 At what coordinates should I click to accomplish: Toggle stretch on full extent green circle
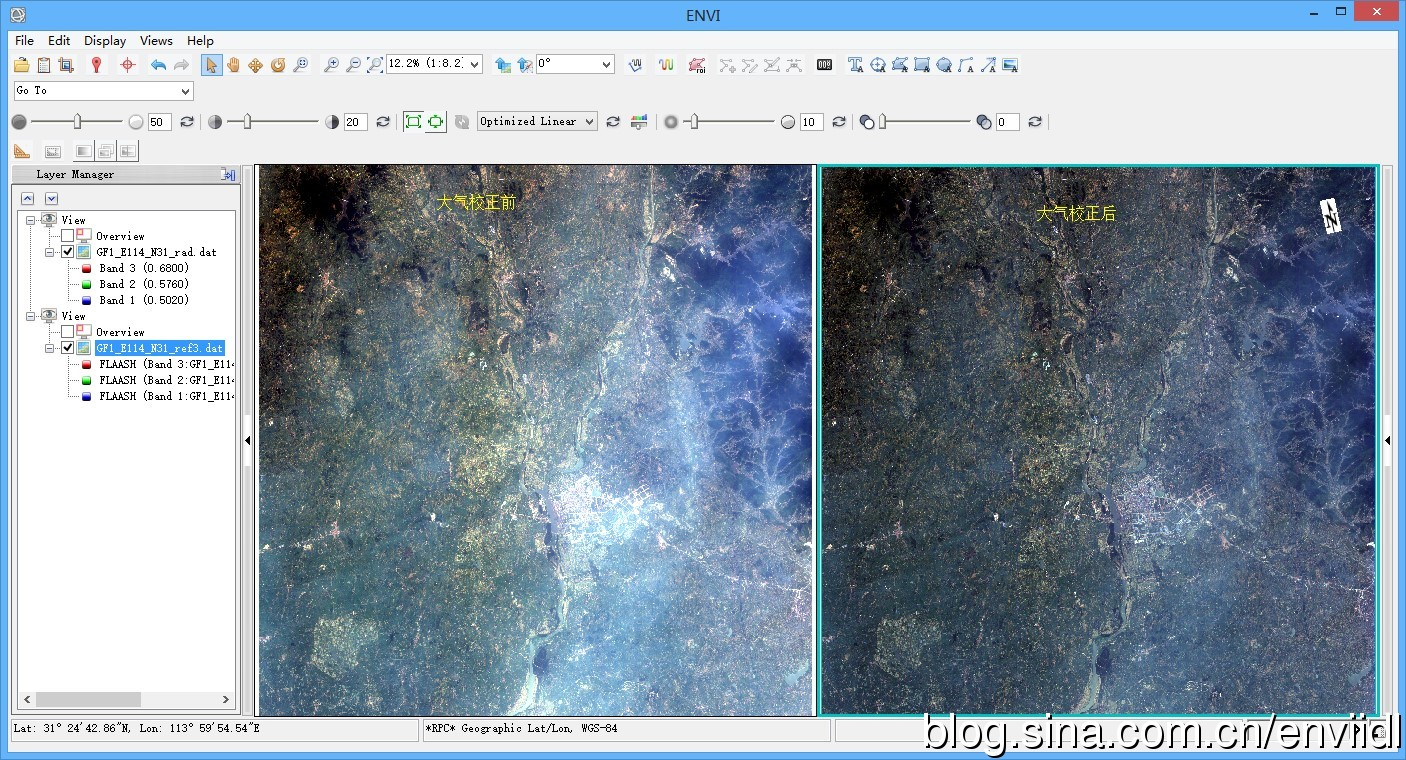tap(436, 122)
